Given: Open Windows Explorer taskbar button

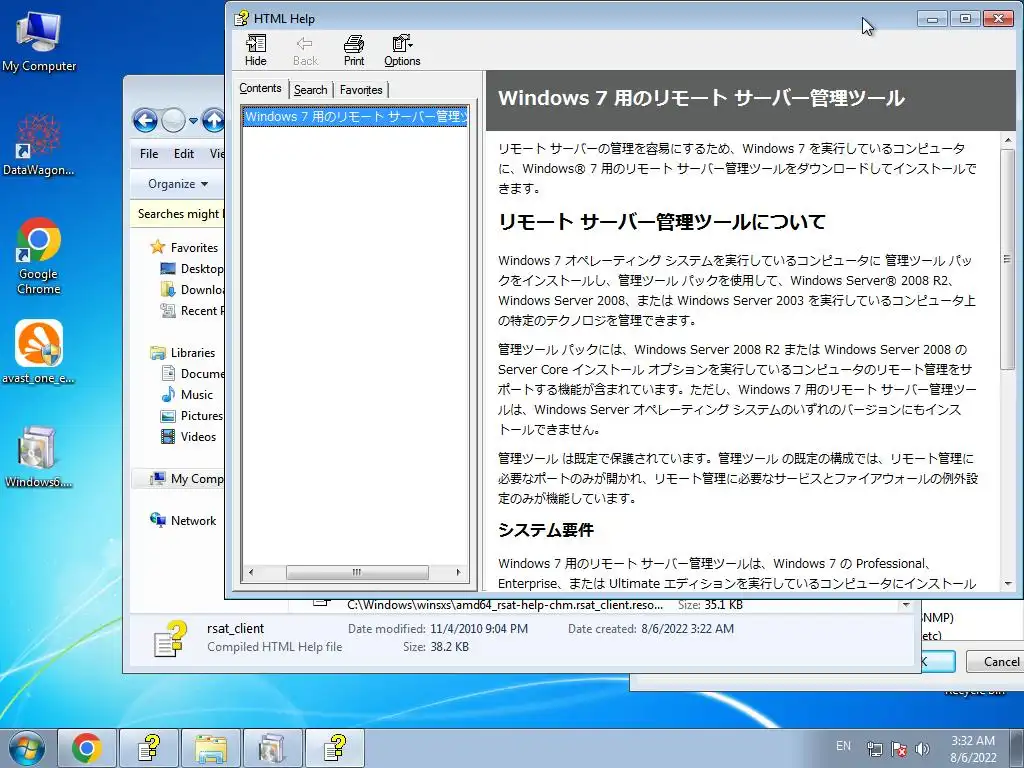Looking at the screenshot, I should (x=211, y=748).
